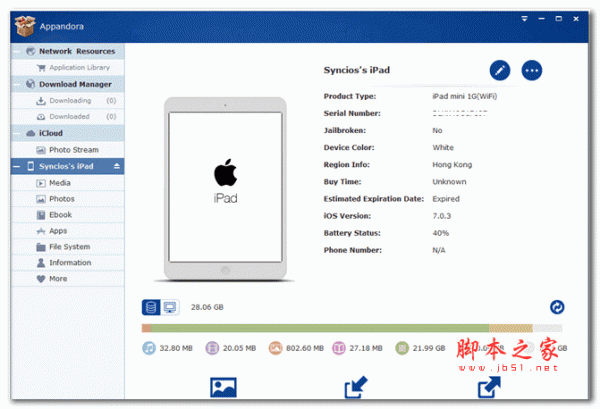Viewport: 600px width, 409px height.
Task: Click the Syncios's iPad device name heading
Action: 357,70
